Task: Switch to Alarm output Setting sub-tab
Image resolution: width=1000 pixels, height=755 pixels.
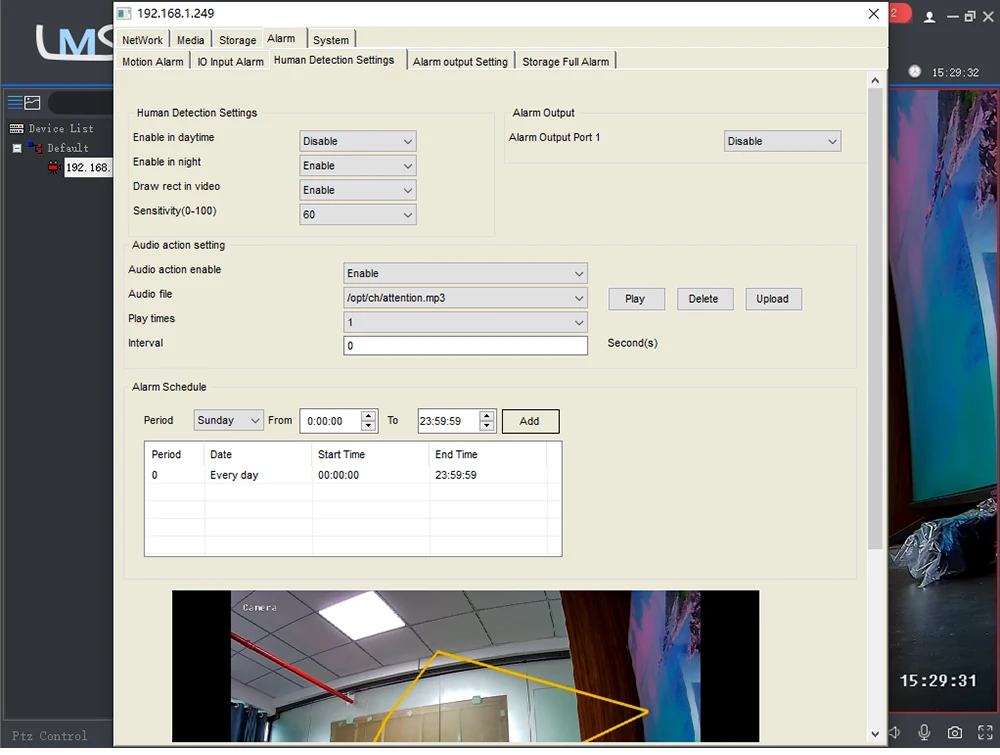Action: [460, 61]
